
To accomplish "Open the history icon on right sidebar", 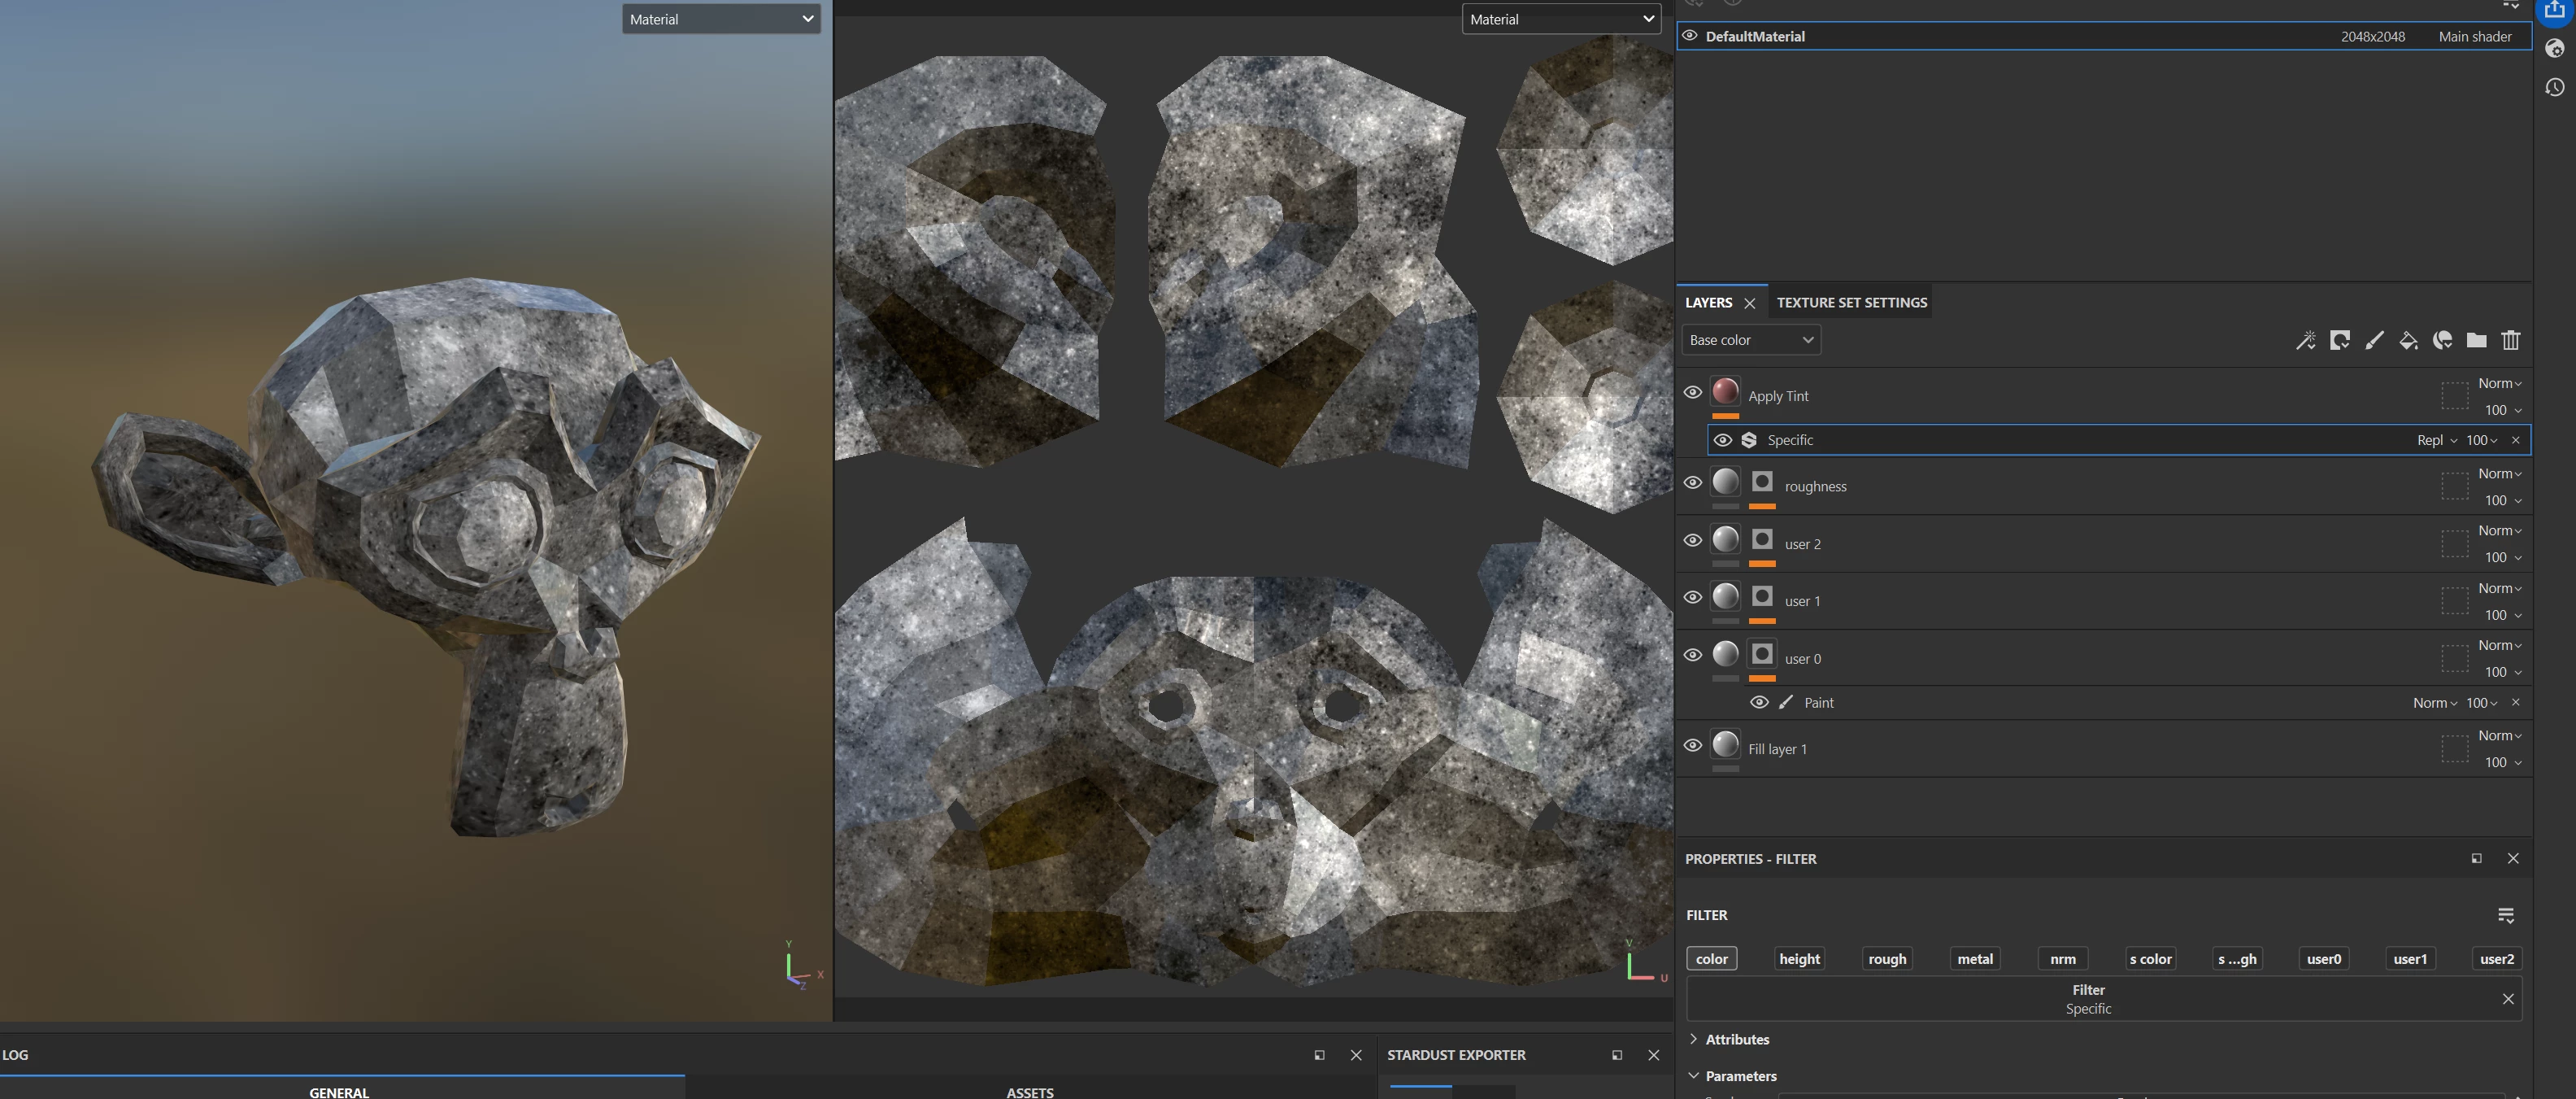I will click(2554, 87).
